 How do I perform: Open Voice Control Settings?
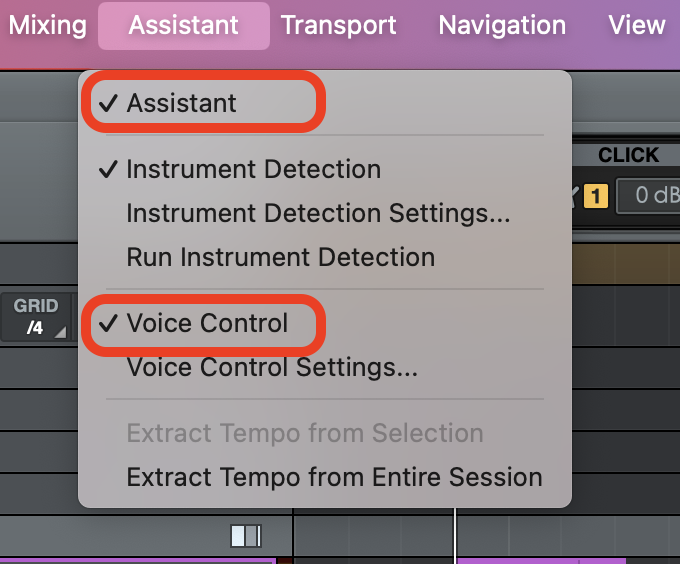pyautogui.click(x=272, y=367)
